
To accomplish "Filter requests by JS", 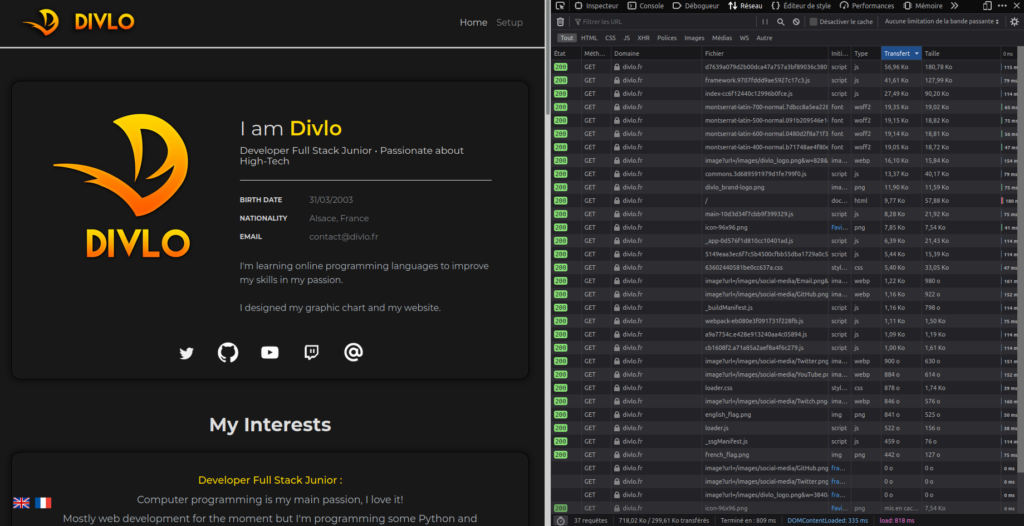I will 627,38.
